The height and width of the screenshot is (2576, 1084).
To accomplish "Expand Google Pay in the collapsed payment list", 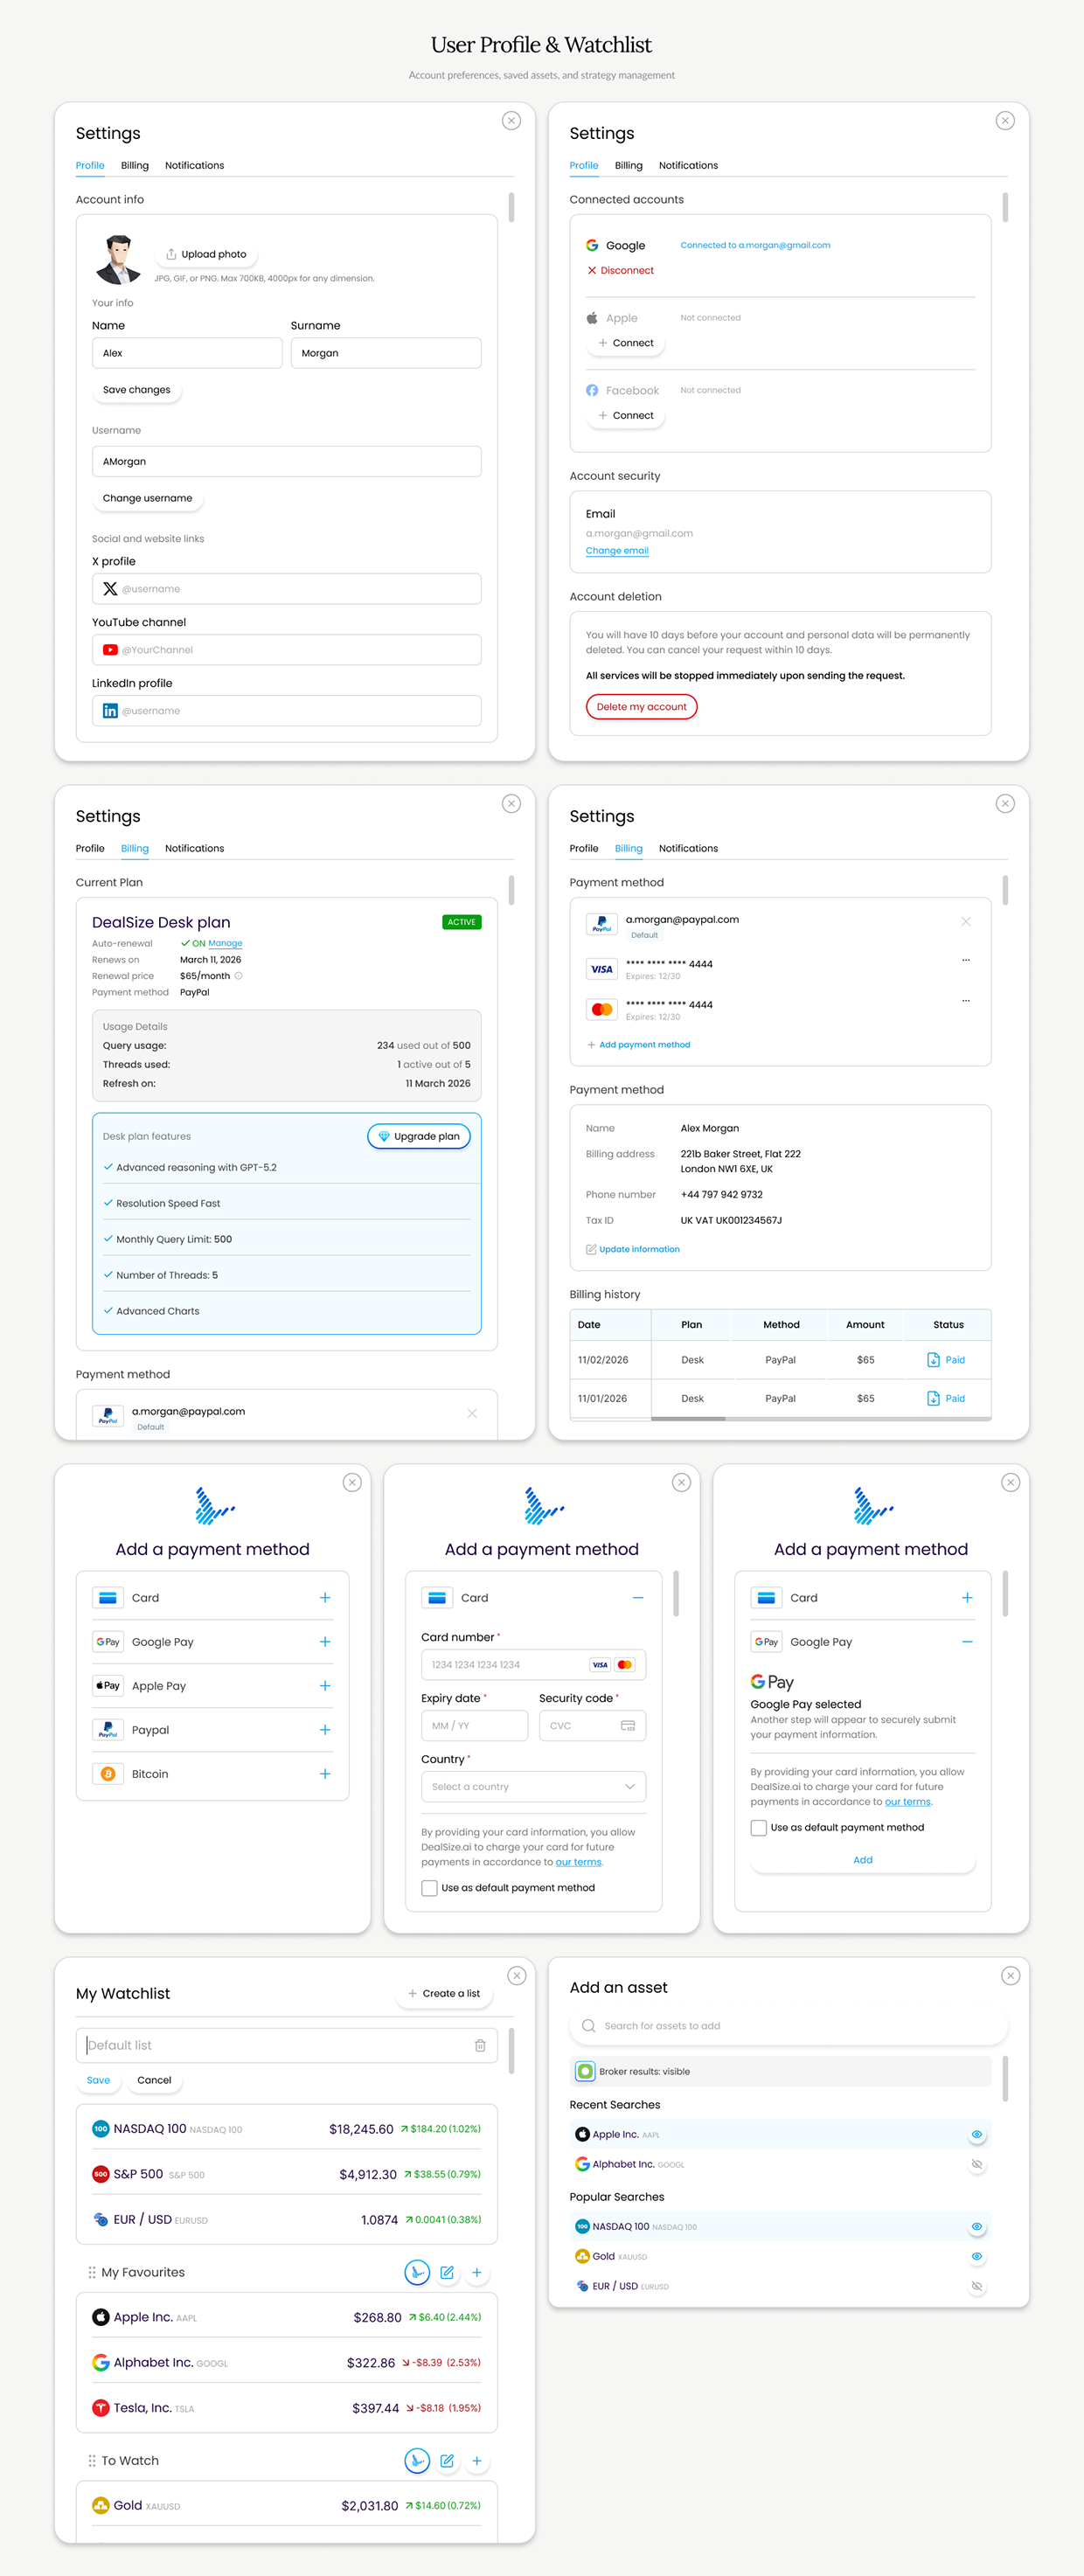I will coord(325,1642).
